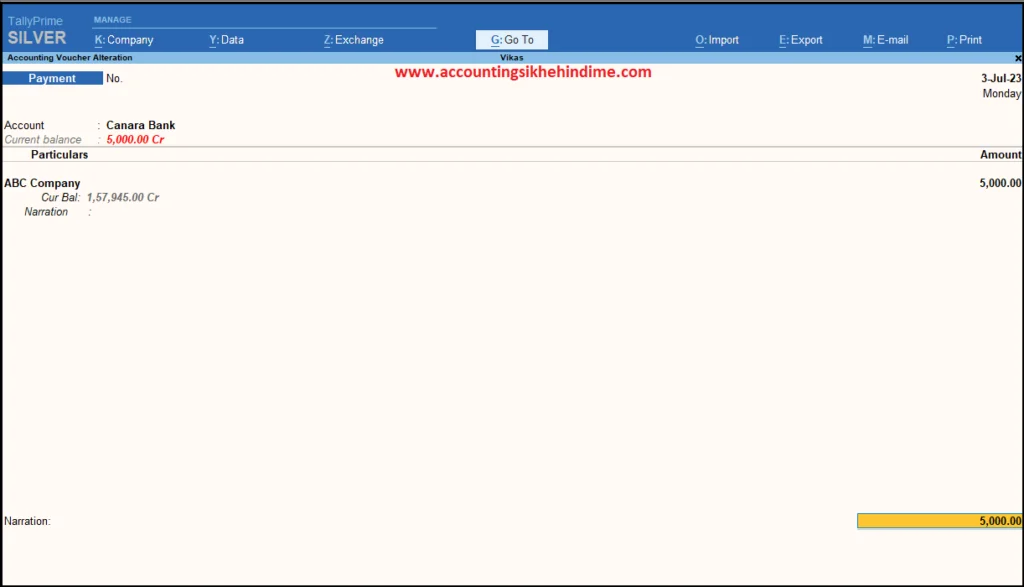
Task: Close the Accounting Voucher Alteration screen
Action: click(x=1018, y=58)
